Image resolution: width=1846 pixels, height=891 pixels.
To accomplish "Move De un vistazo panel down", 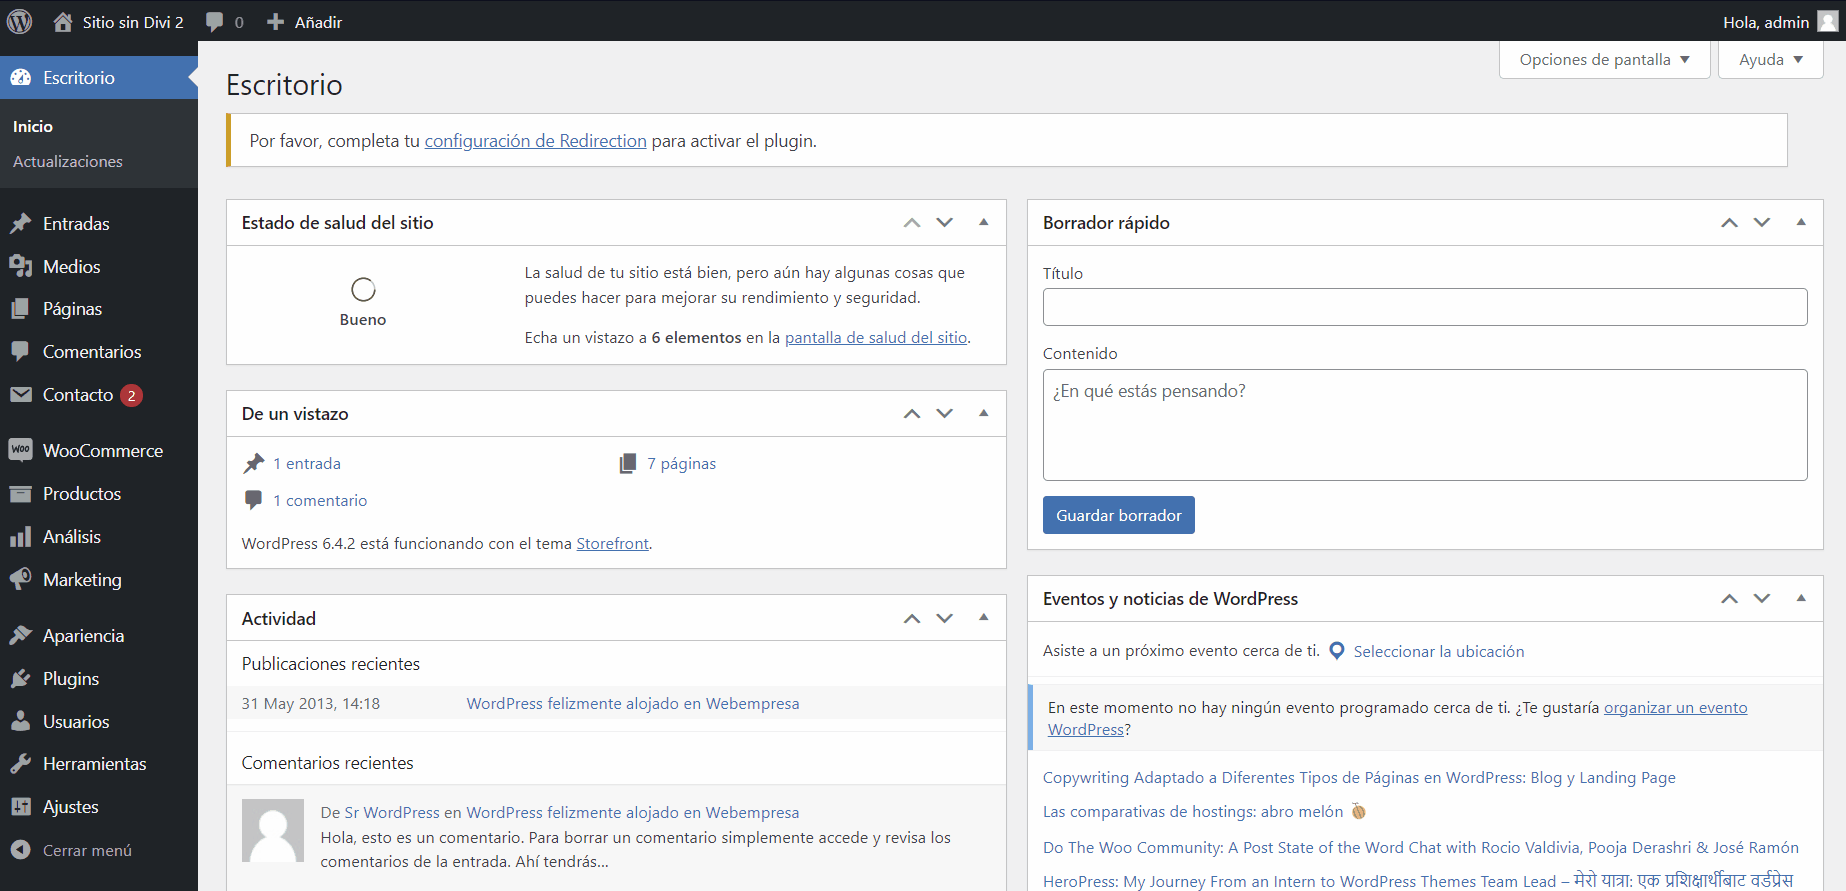I will point(945,414).
